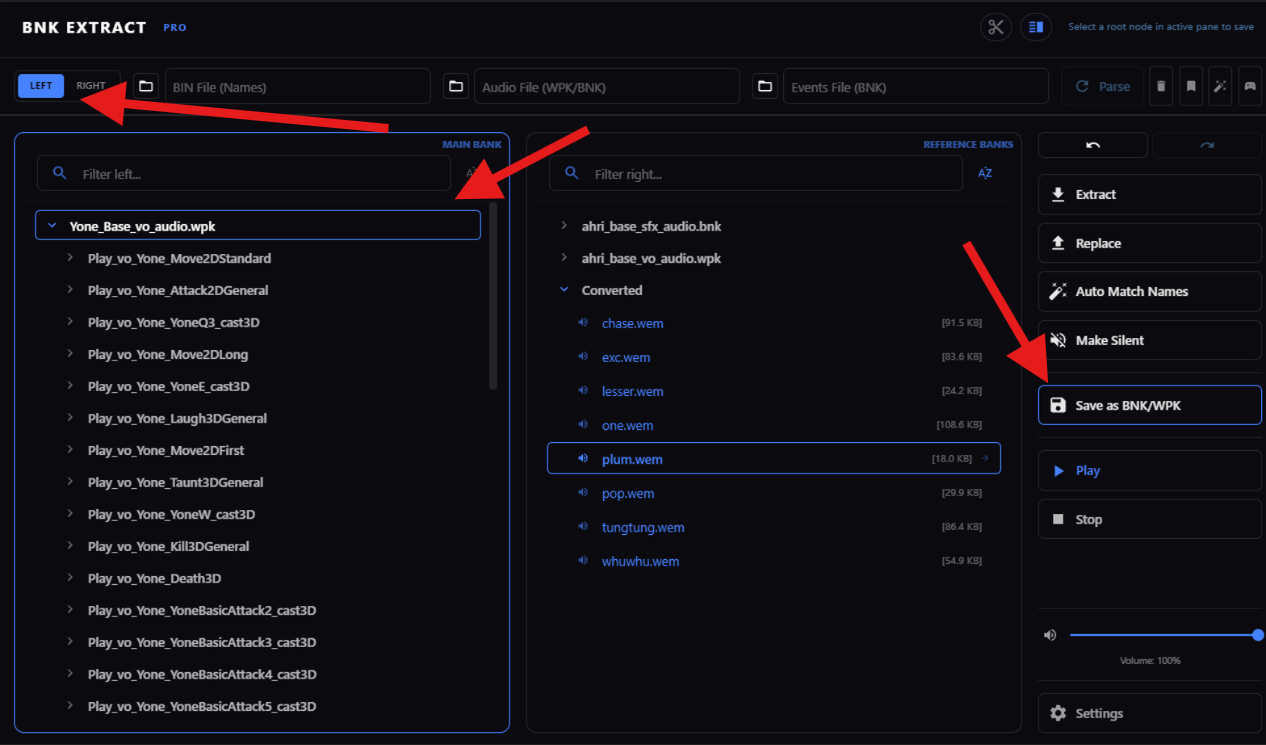Expand ahri_base_sfx_audio.bnk node

click(x=564, y=226)
